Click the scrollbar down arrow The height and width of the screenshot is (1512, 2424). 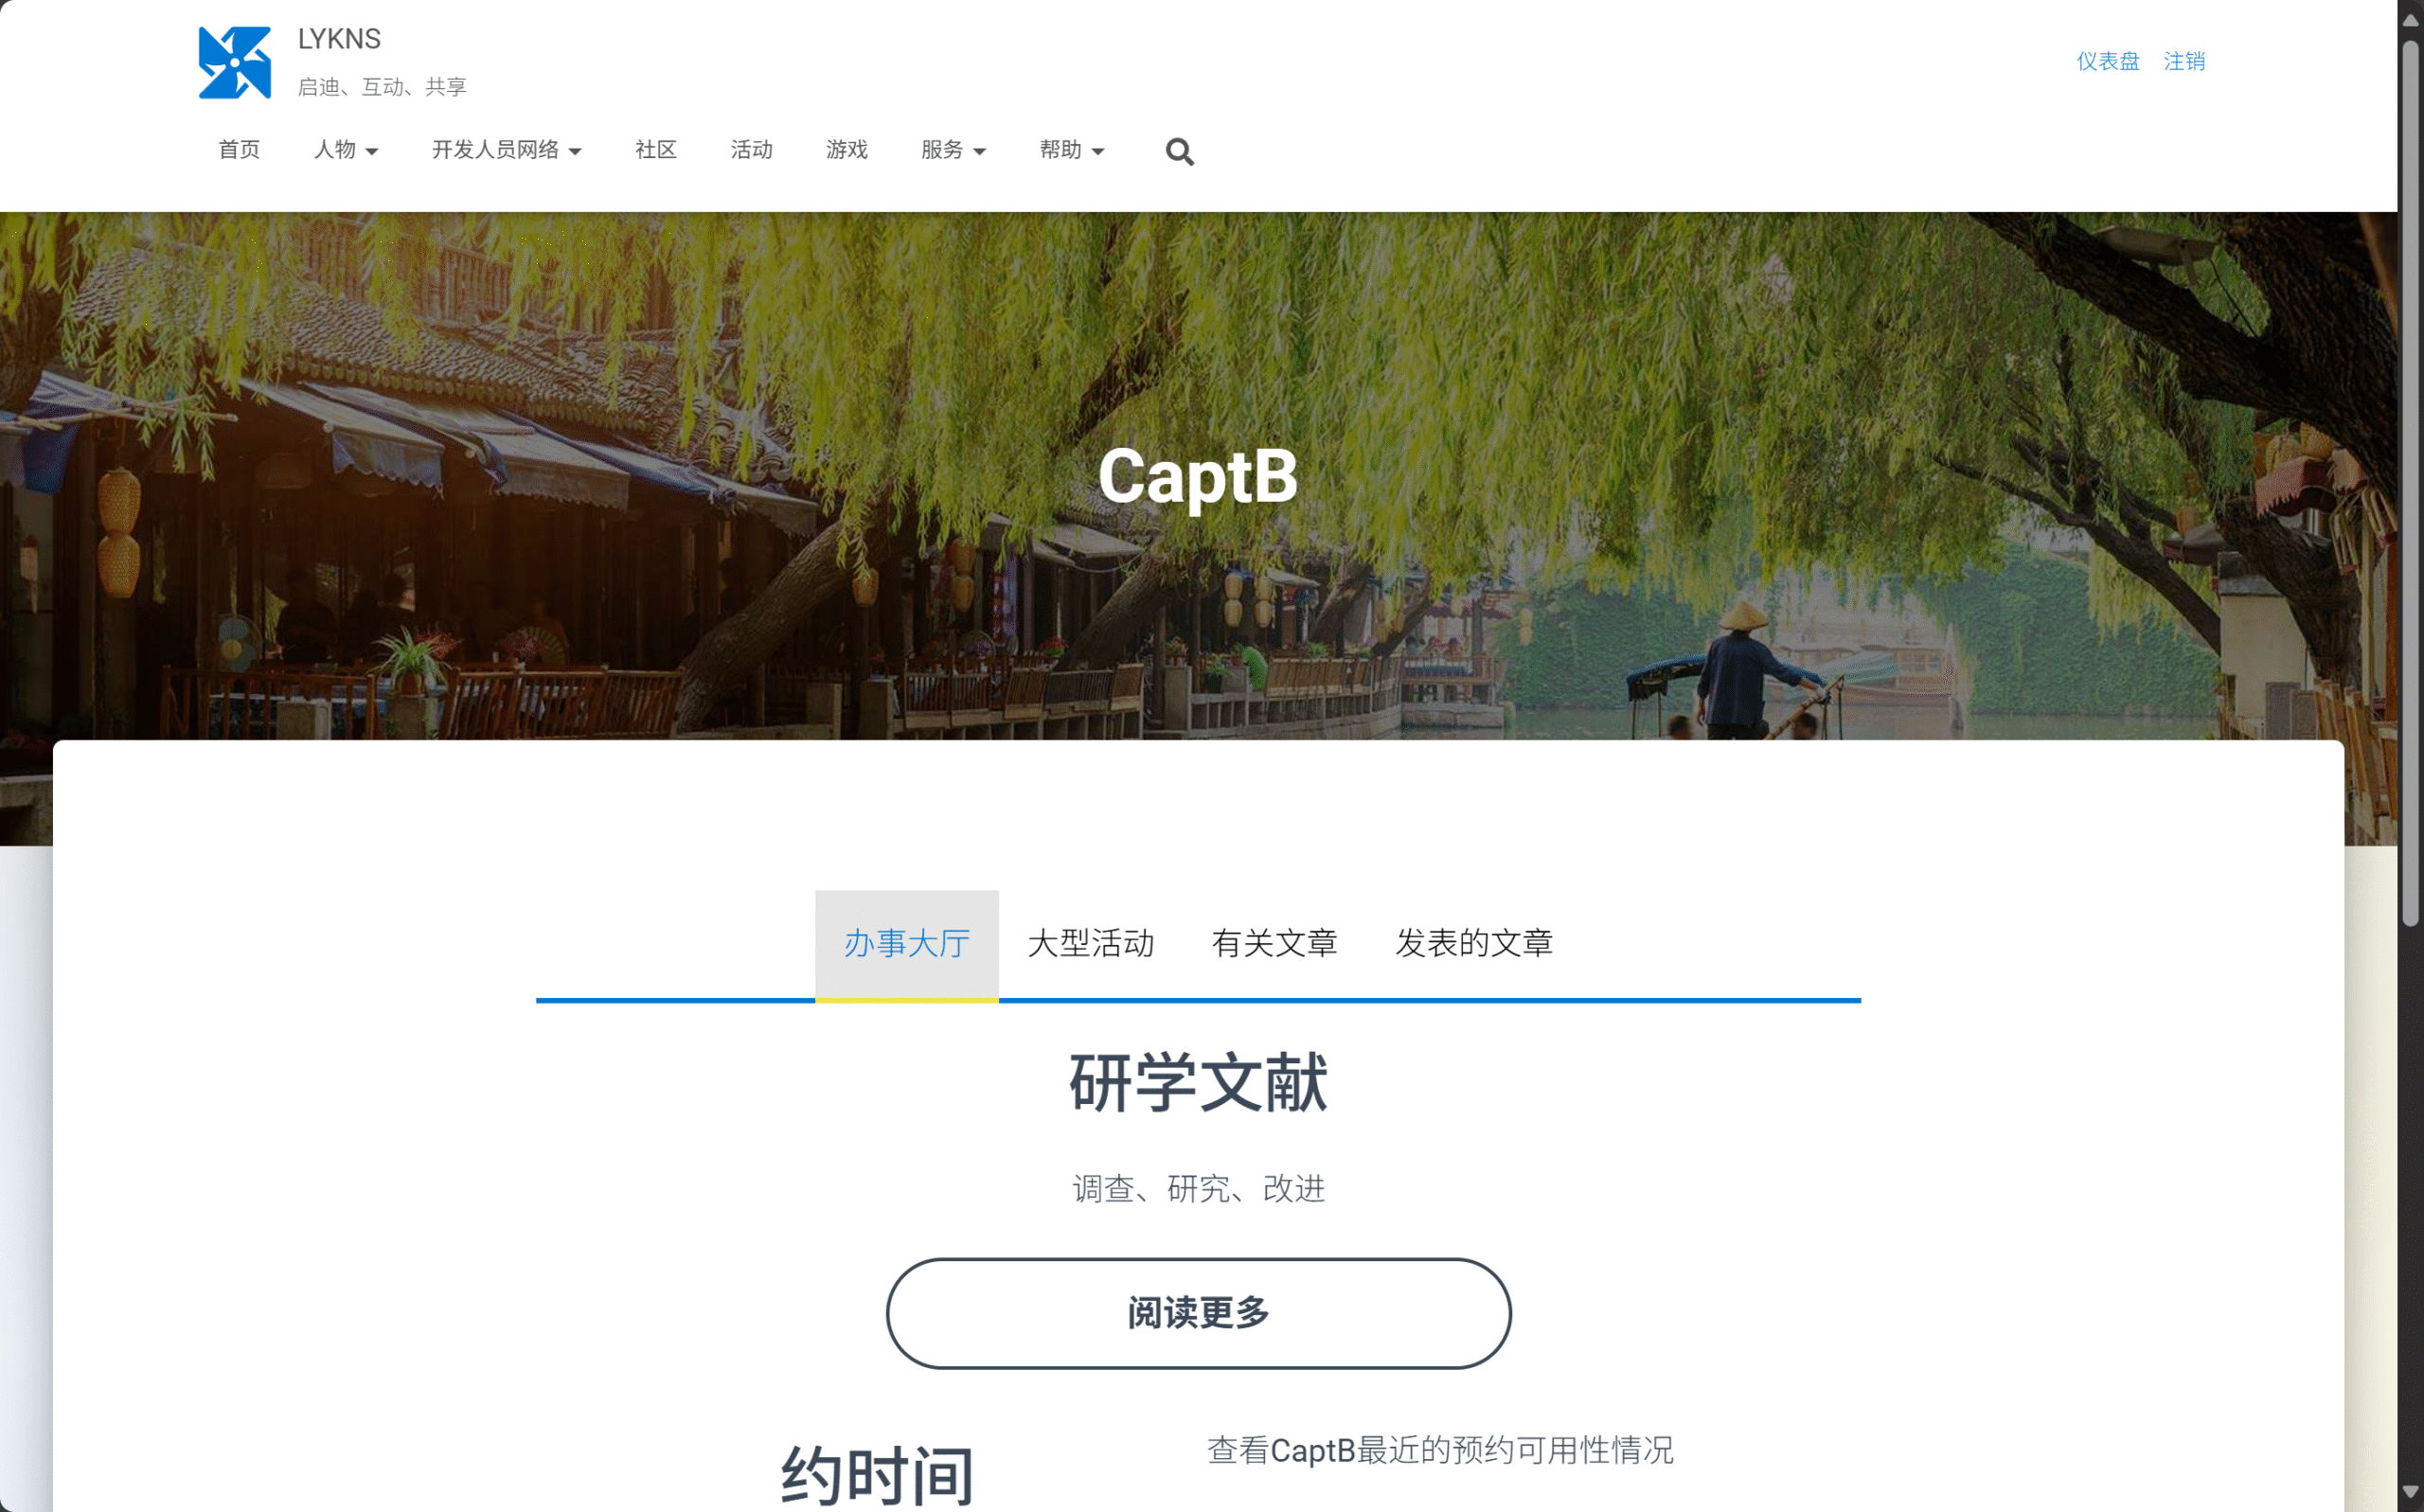[x=2411, y=1493]
